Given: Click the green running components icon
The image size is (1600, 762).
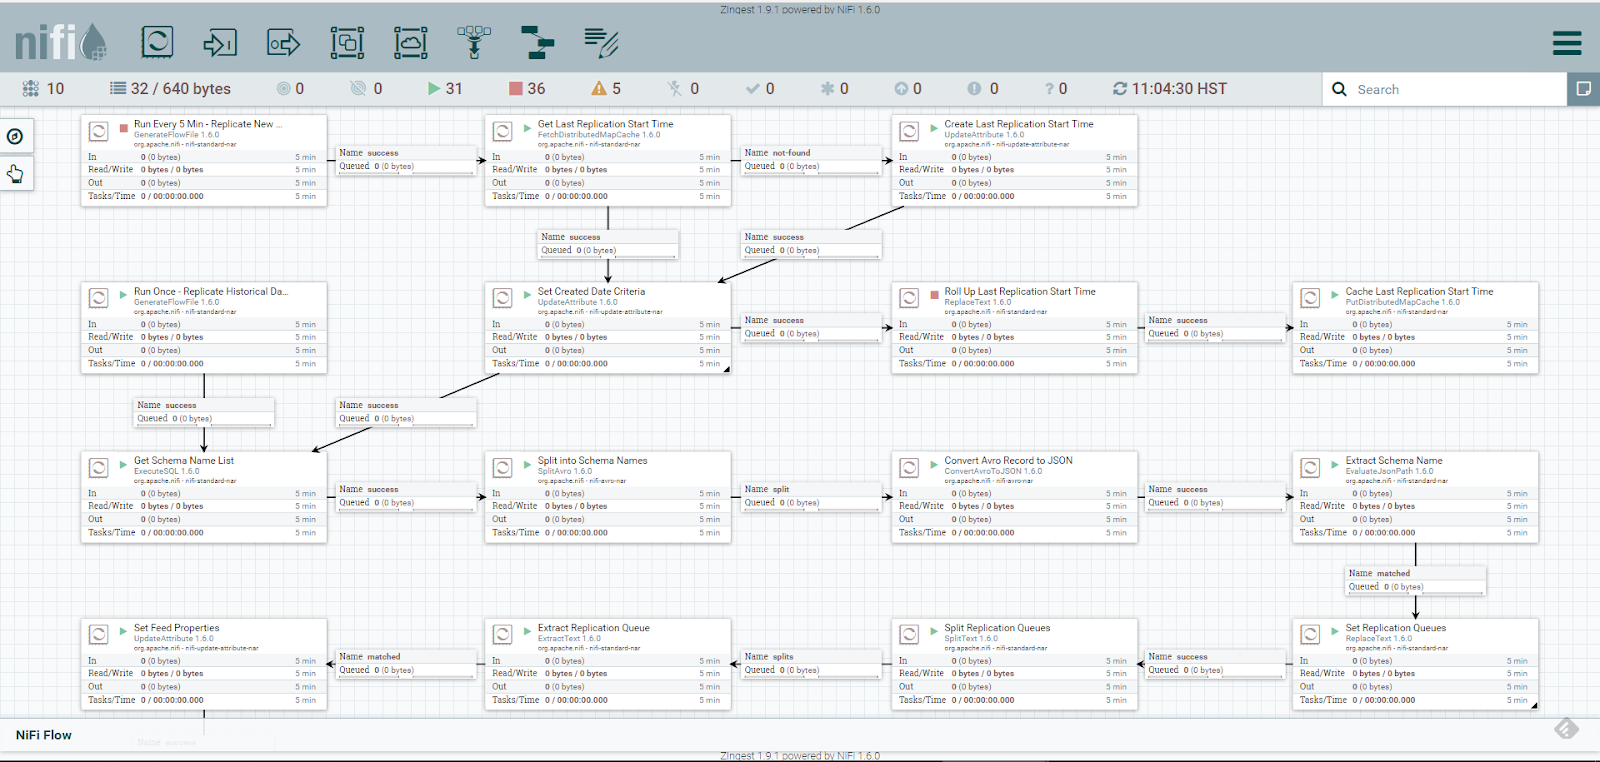Looking at the screenshot, I should [434, 89].
